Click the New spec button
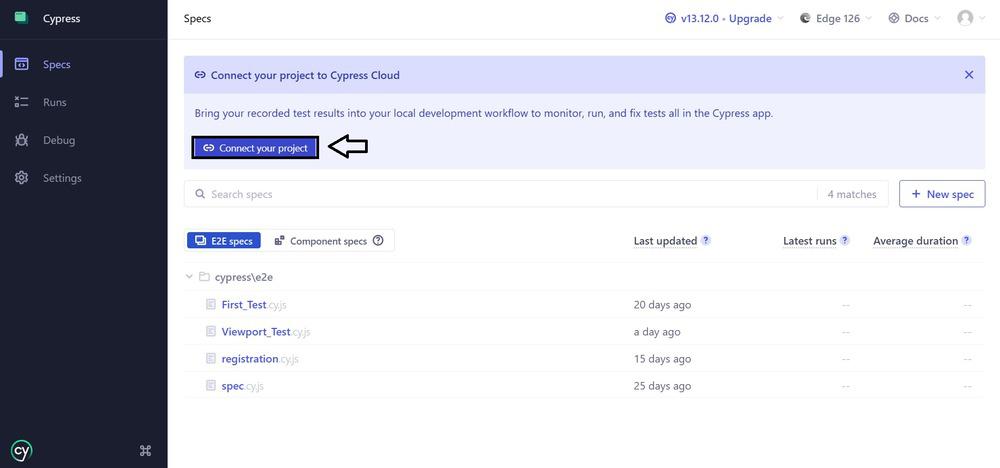This screenshot has height=468, width=1000. tap(942, 194)
